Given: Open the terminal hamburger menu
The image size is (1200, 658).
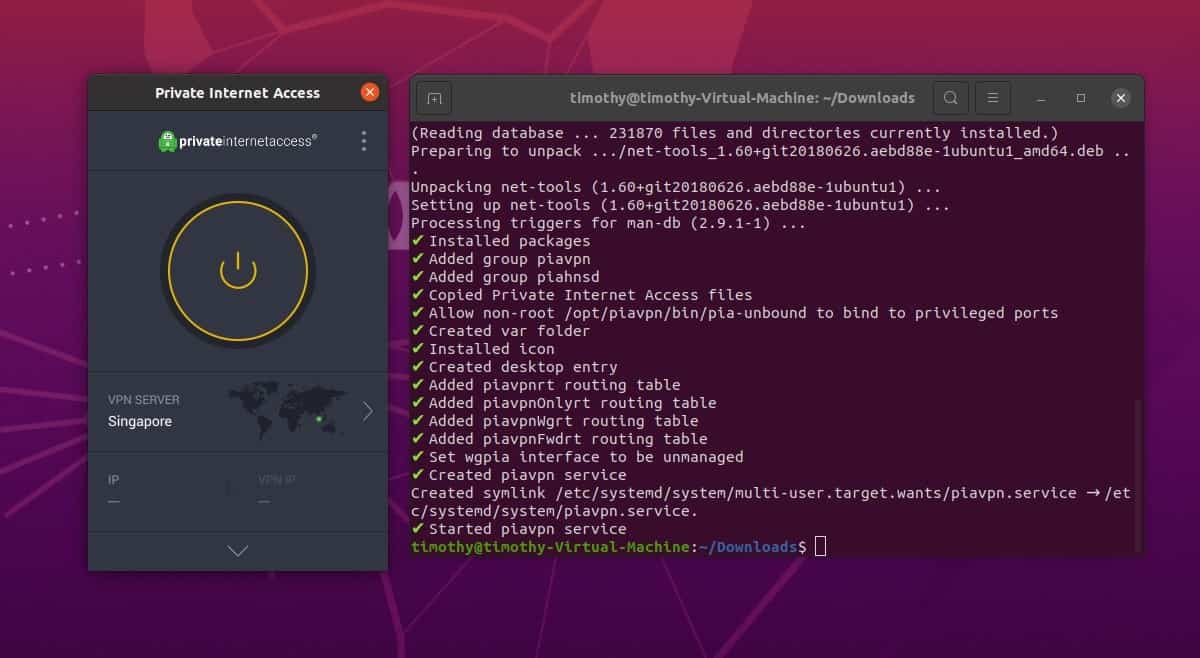Looking at the screenshot, I should click(x=993, y=98).
